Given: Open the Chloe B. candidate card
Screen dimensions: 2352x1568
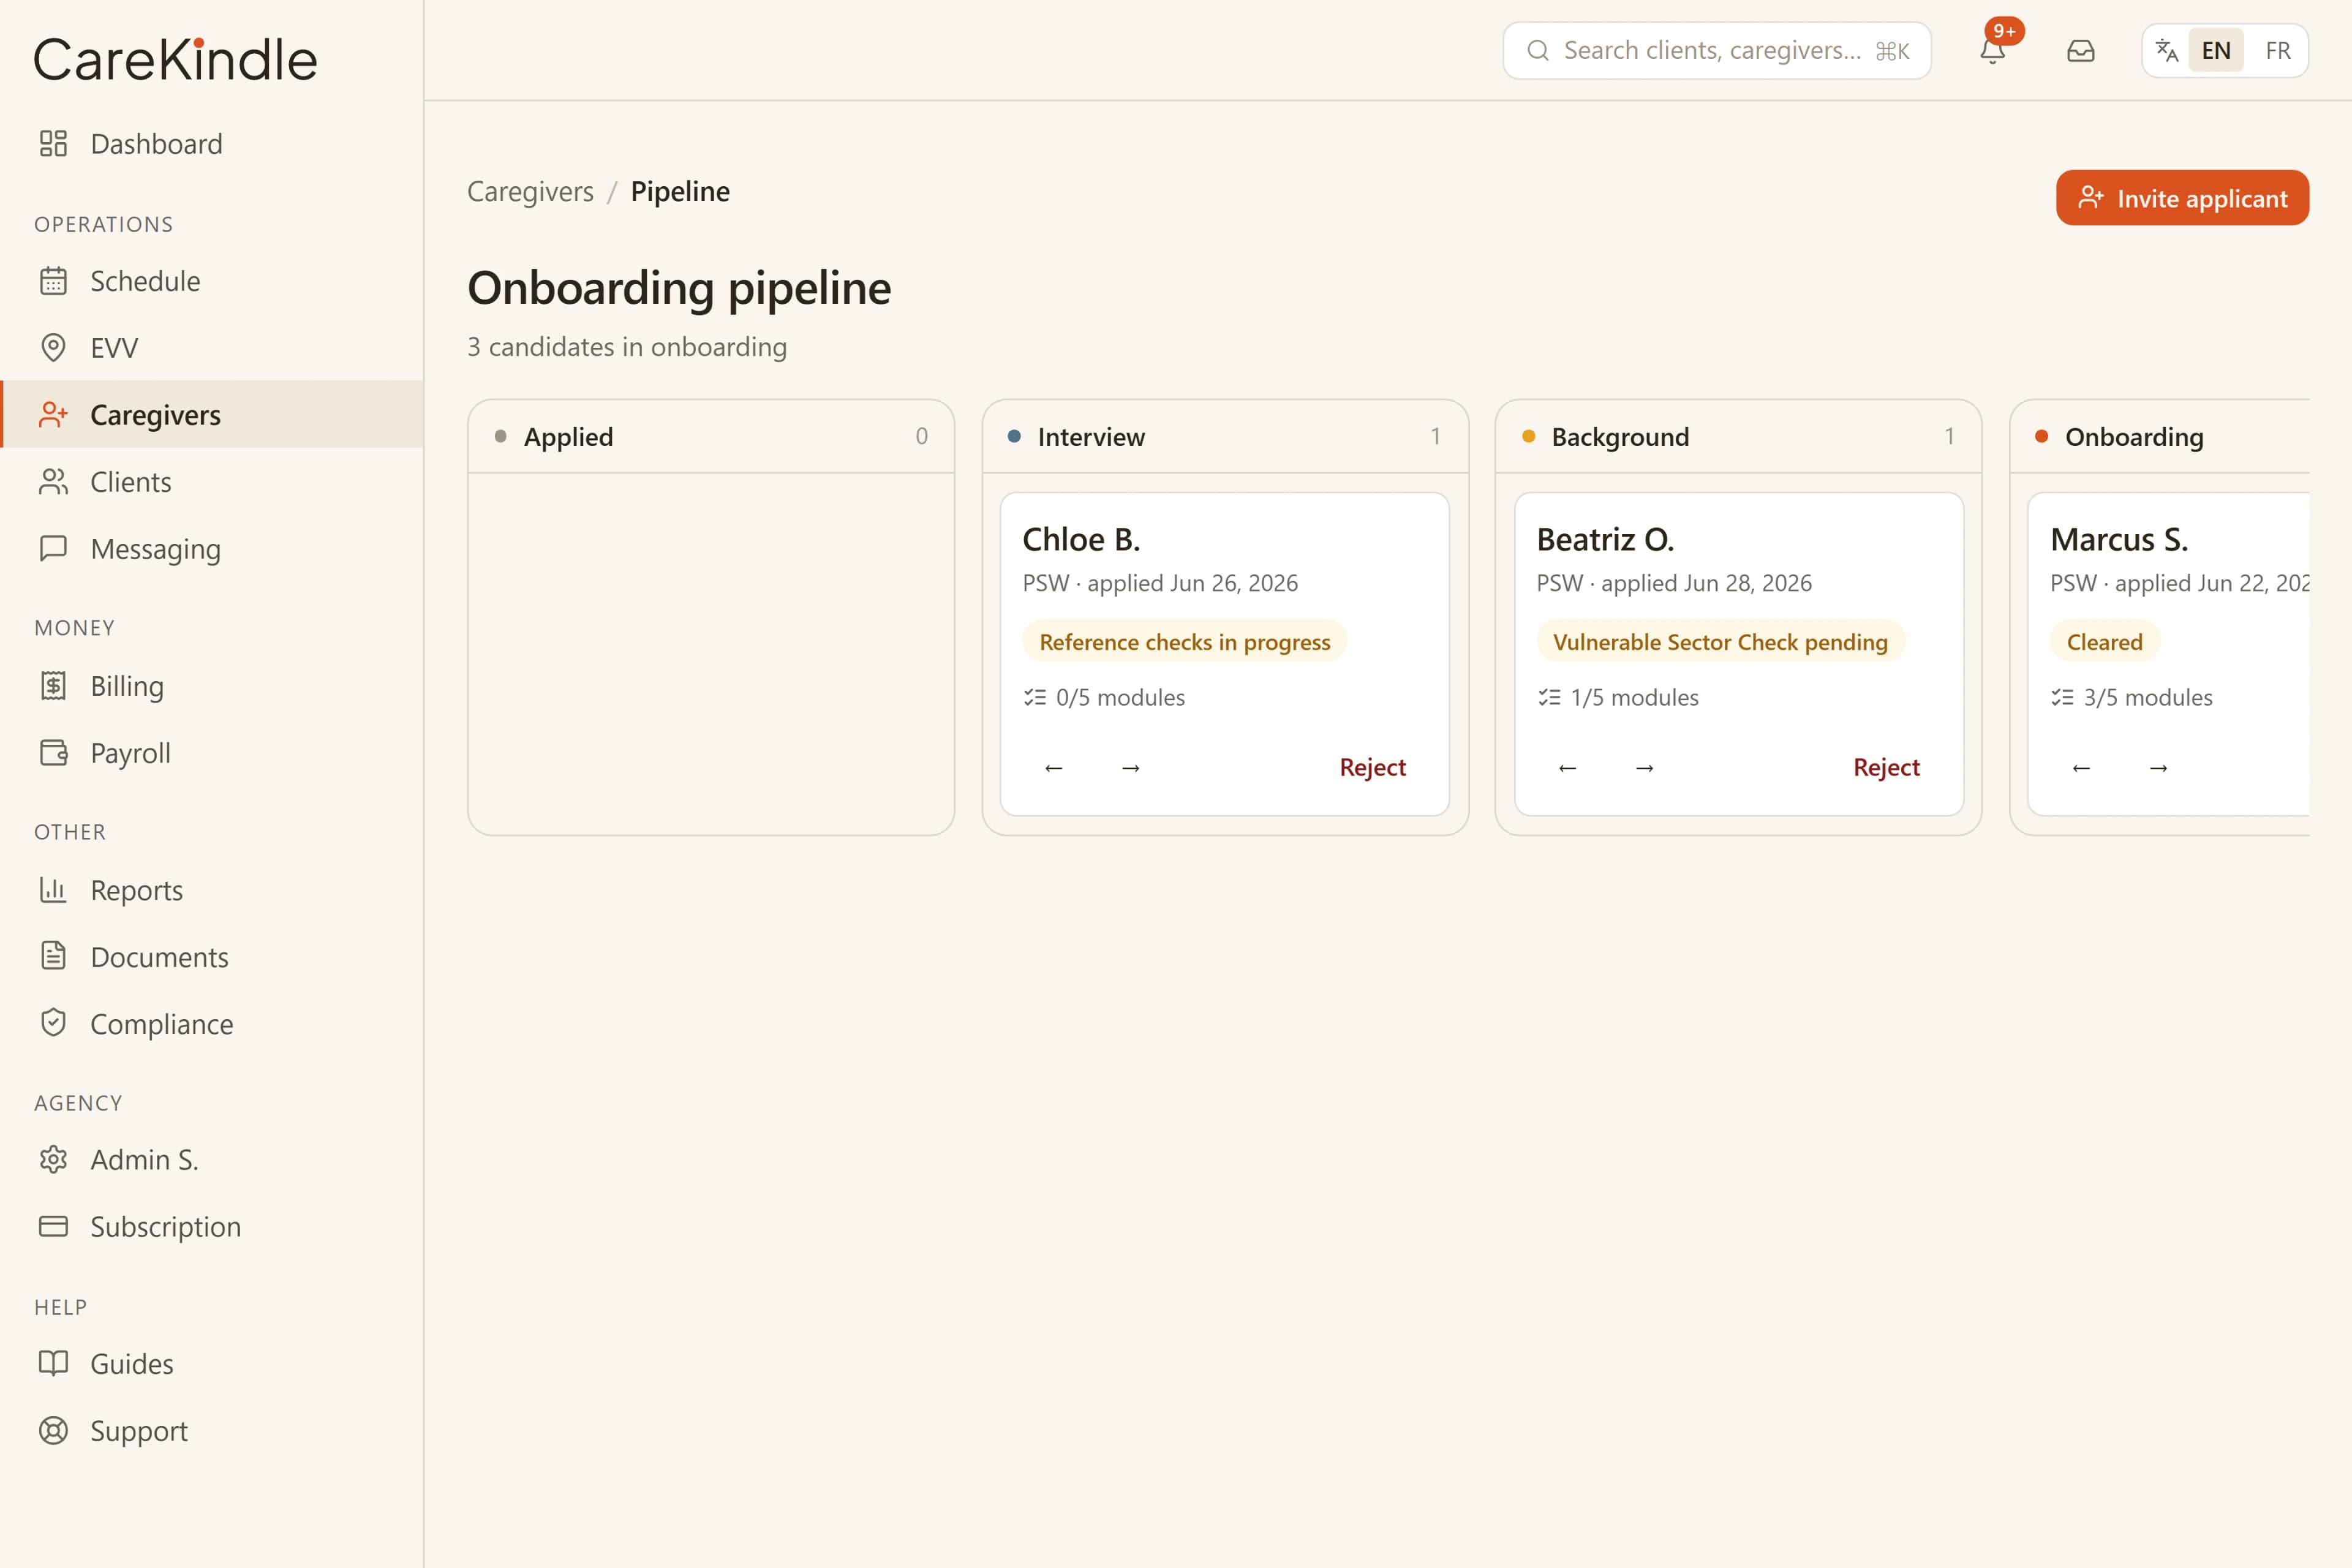Looking at the screenshot, I should (x=1225, y=654).
